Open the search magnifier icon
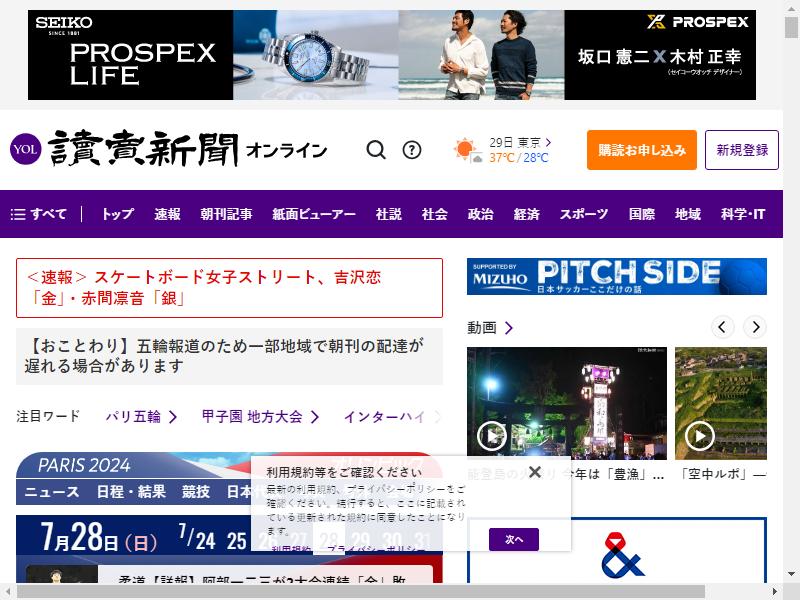This screenshot has height=600, width=800. coord(376,150)
